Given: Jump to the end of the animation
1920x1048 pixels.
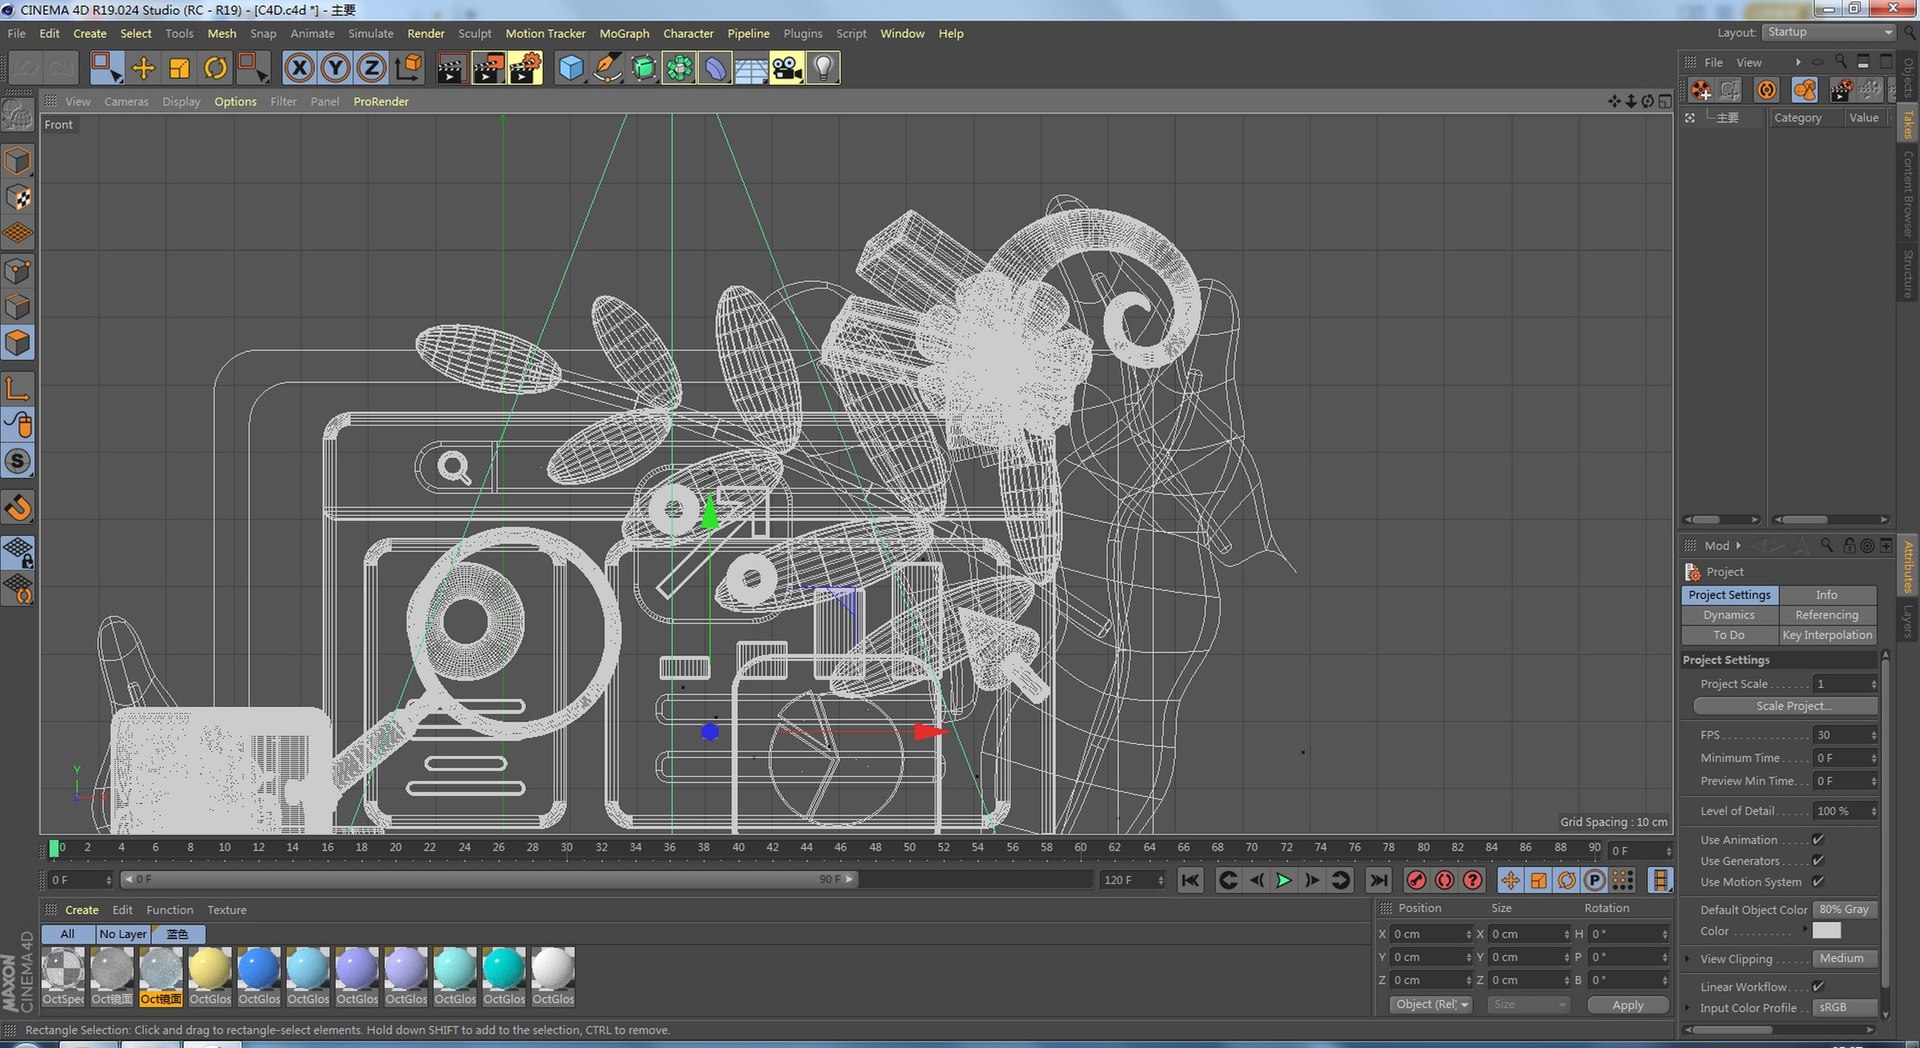Looking at the screenshot, I should click(x=1379, y=880).
